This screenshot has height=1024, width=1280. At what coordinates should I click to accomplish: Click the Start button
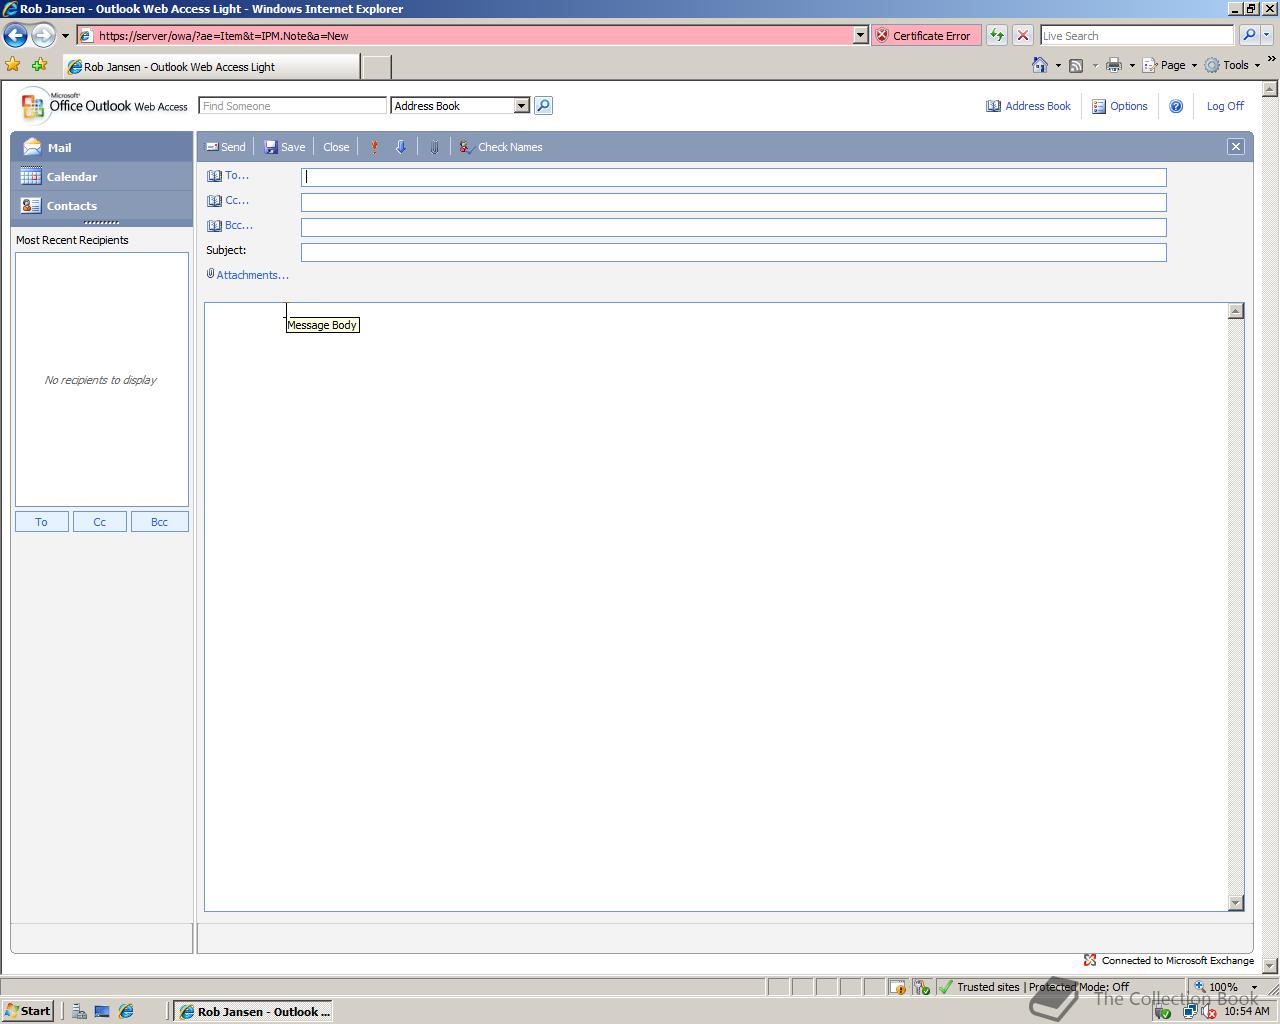27,1011
